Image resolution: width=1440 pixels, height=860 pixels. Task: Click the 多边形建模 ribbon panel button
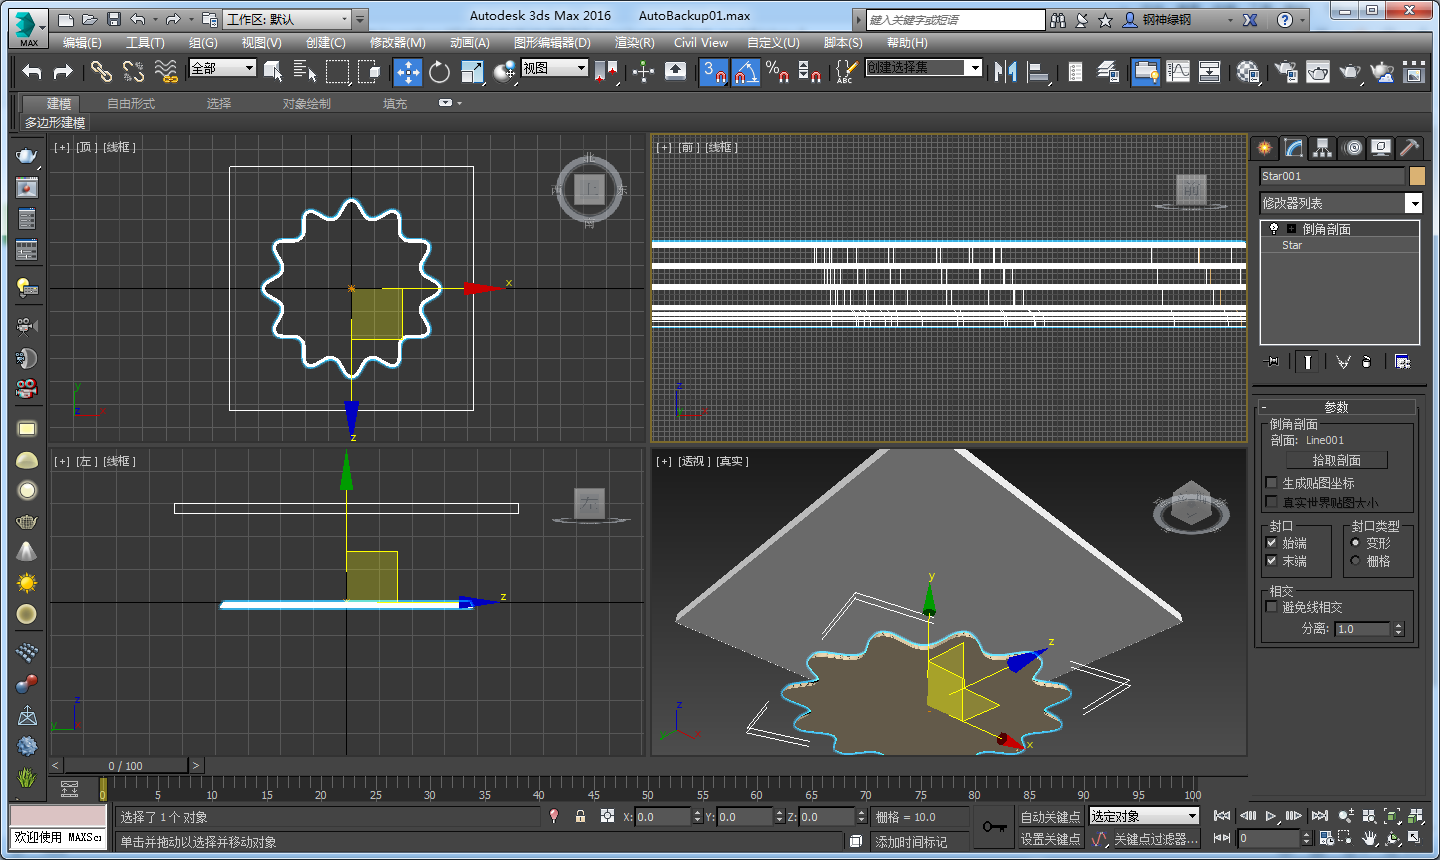click(55, 123)
